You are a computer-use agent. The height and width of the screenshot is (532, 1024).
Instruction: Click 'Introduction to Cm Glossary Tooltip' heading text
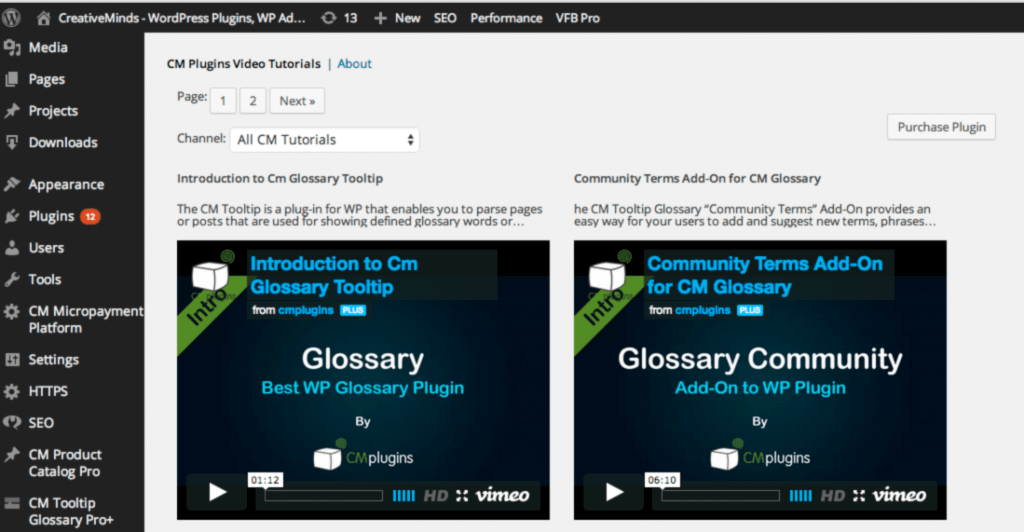click(x=280, y=178)
